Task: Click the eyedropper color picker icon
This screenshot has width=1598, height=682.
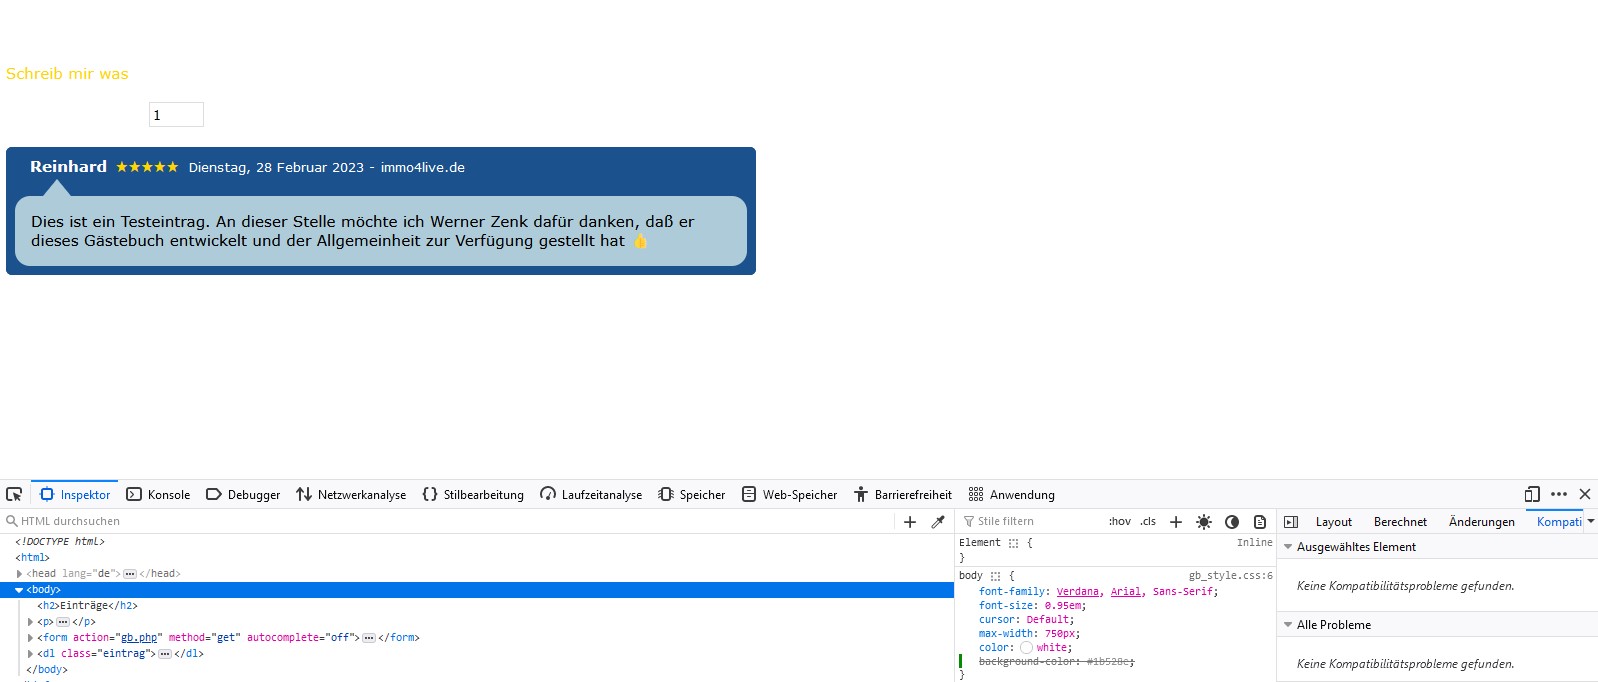Action: point(938,522)
